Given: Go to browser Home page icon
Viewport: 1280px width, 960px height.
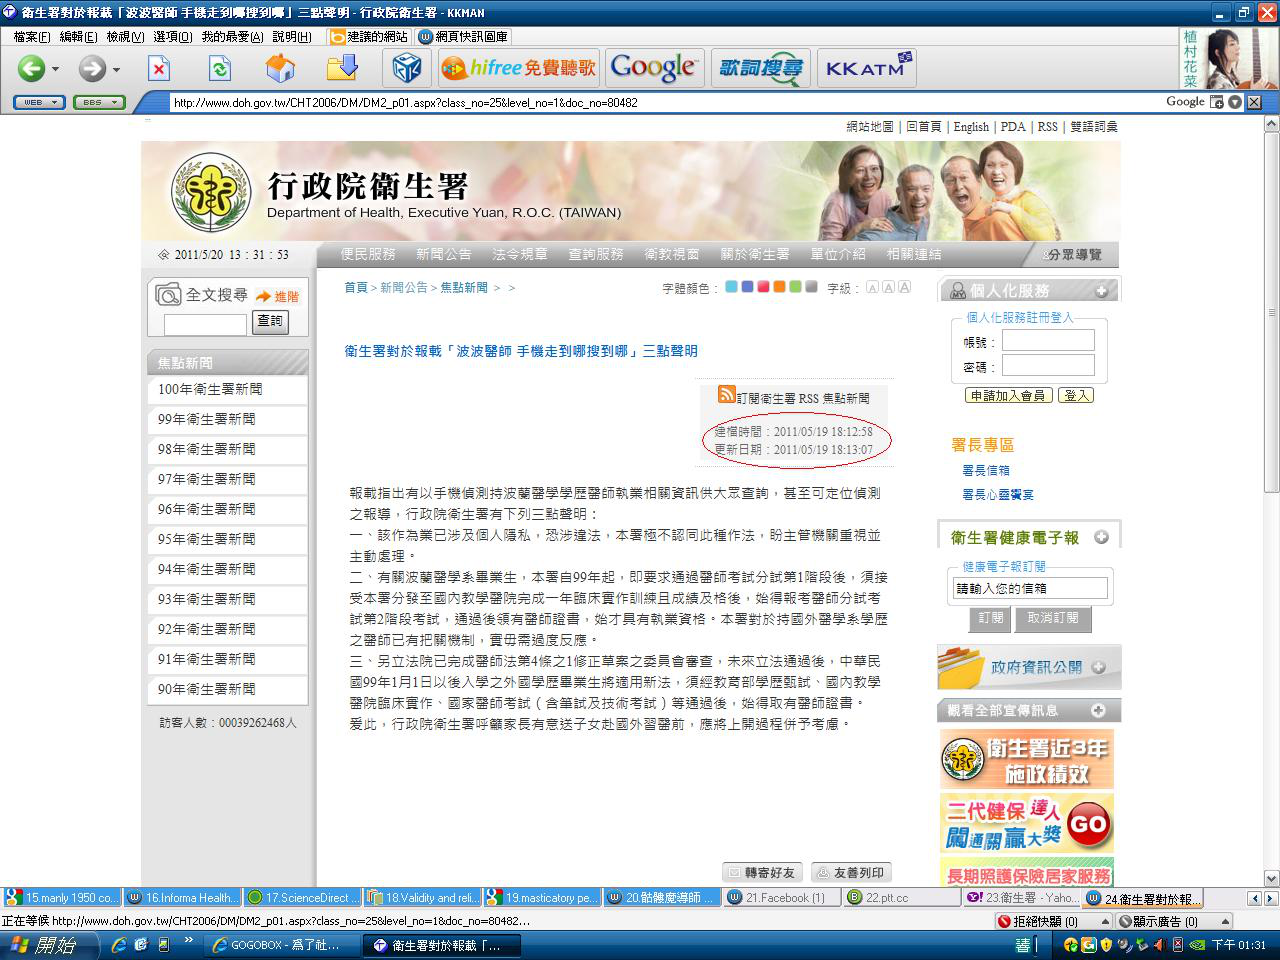Looking at the screenshot, I should pos(280,68).
